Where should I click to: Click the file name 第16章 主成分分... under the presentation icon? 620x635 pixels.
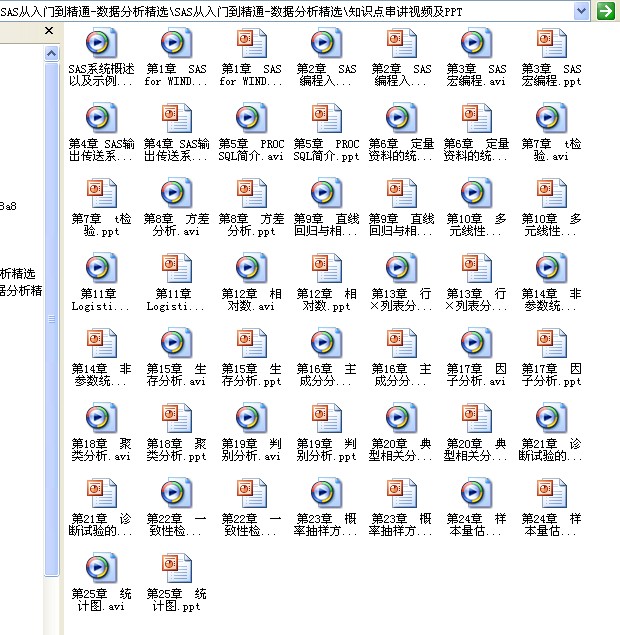click(x=401, y=375)
